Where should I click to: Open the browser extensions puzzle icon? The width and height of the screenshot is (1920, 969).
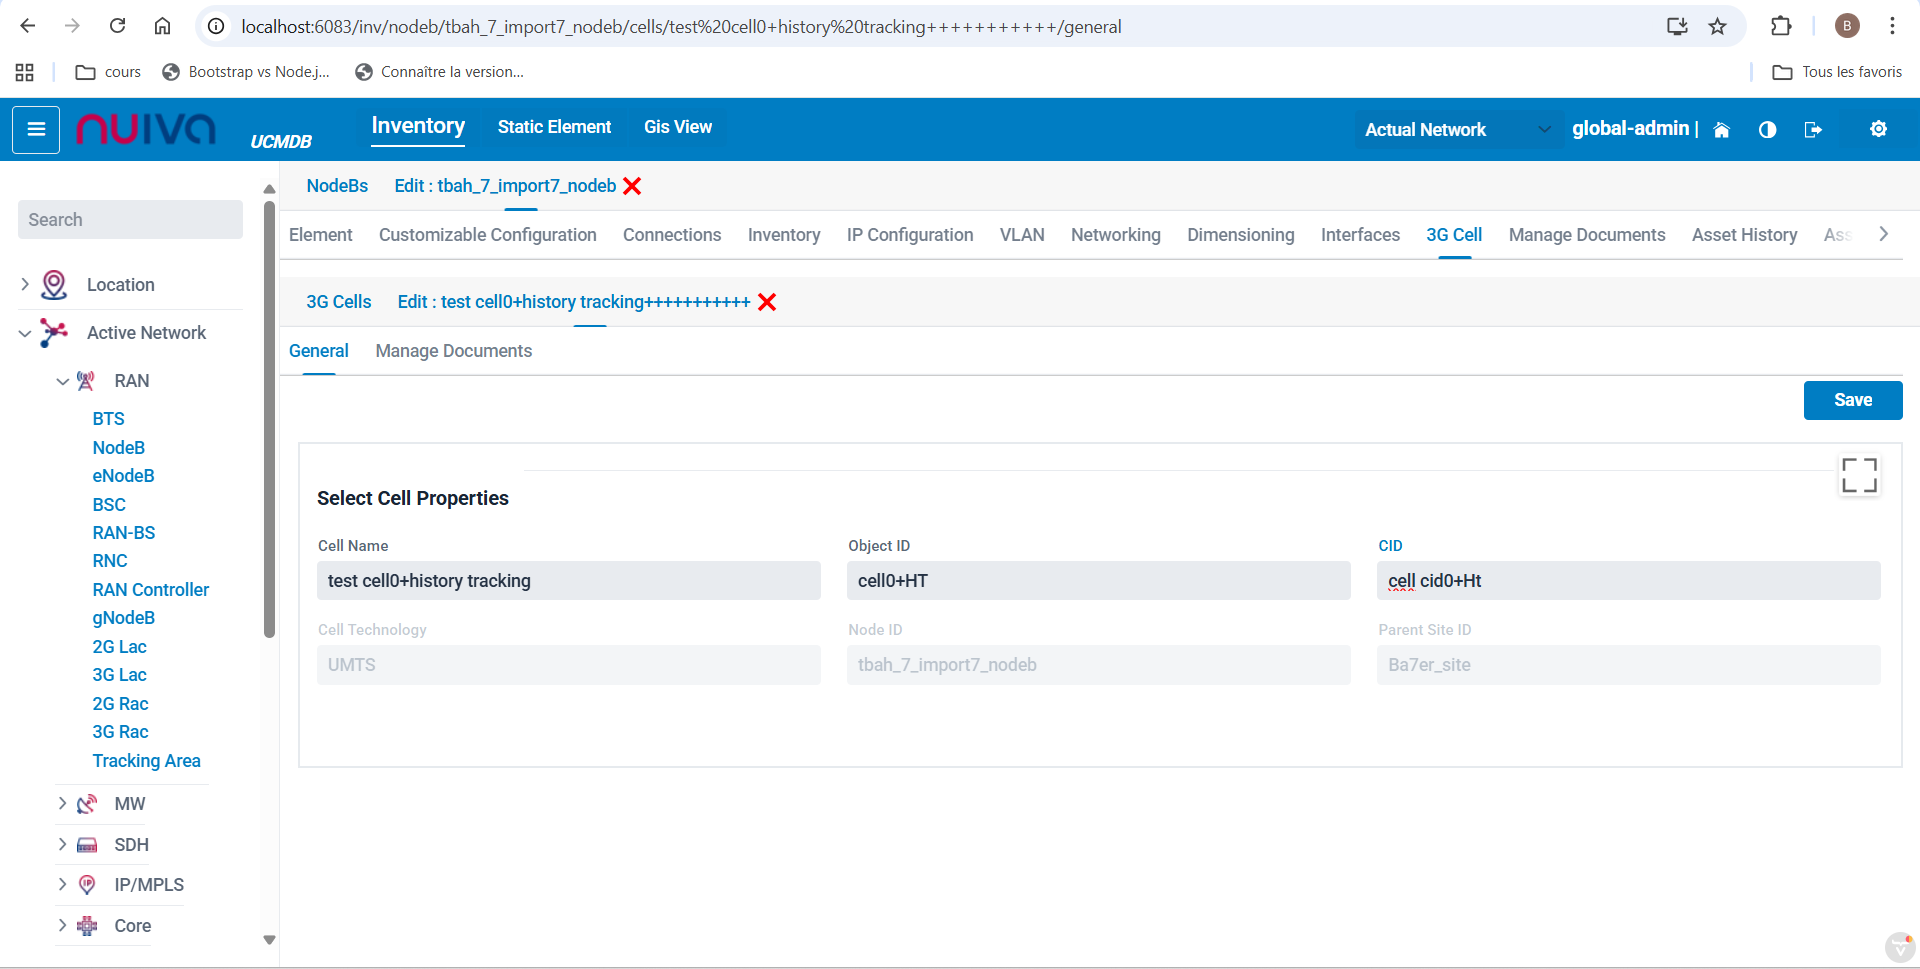pos(1781,26)
